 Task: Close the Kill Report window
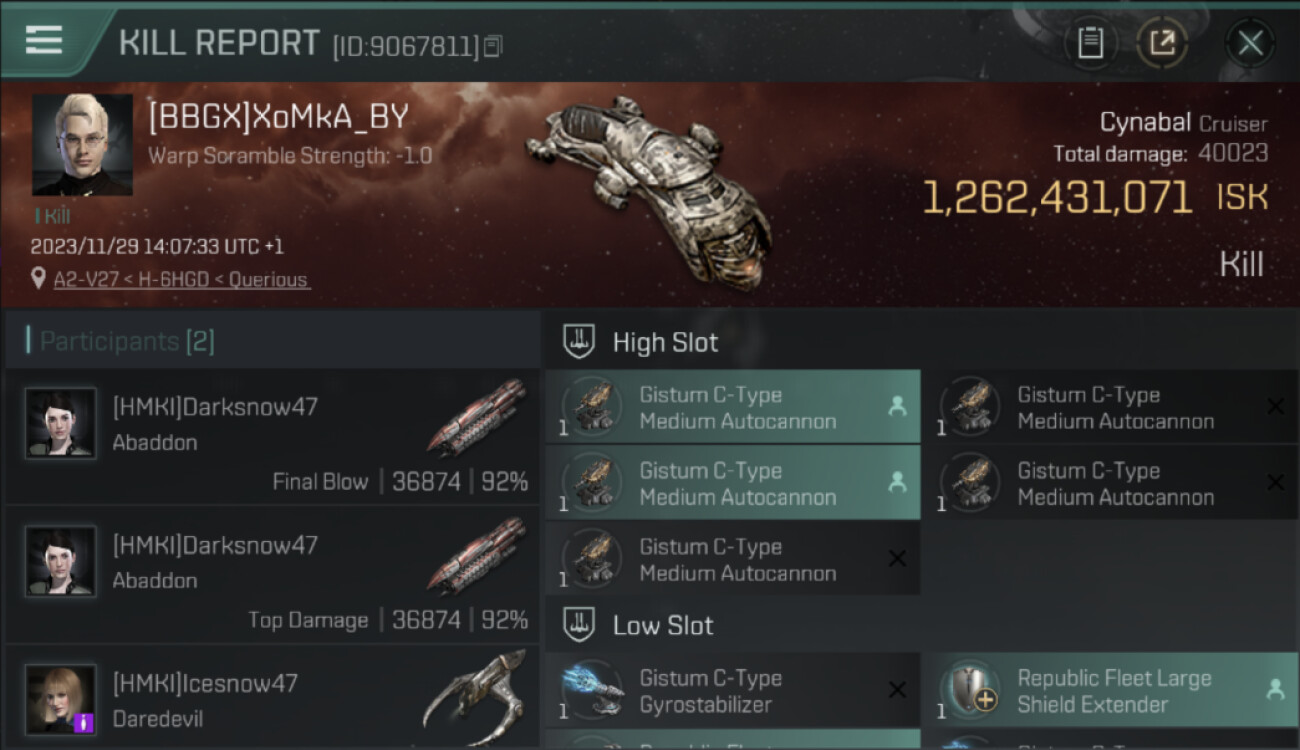pos(1250,43)
